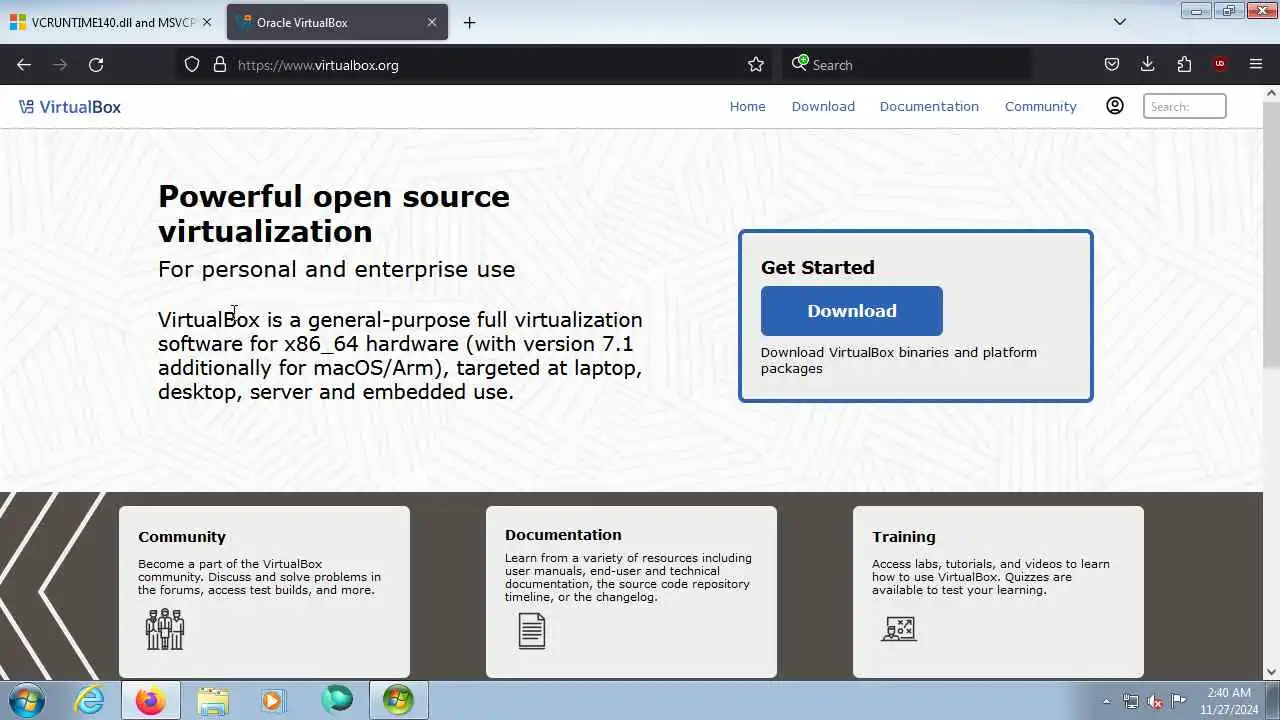Viewport: 1280px width, 720px height.
Task: Close the Oracle VirtualBox tab
Action: tap(432, 22)
